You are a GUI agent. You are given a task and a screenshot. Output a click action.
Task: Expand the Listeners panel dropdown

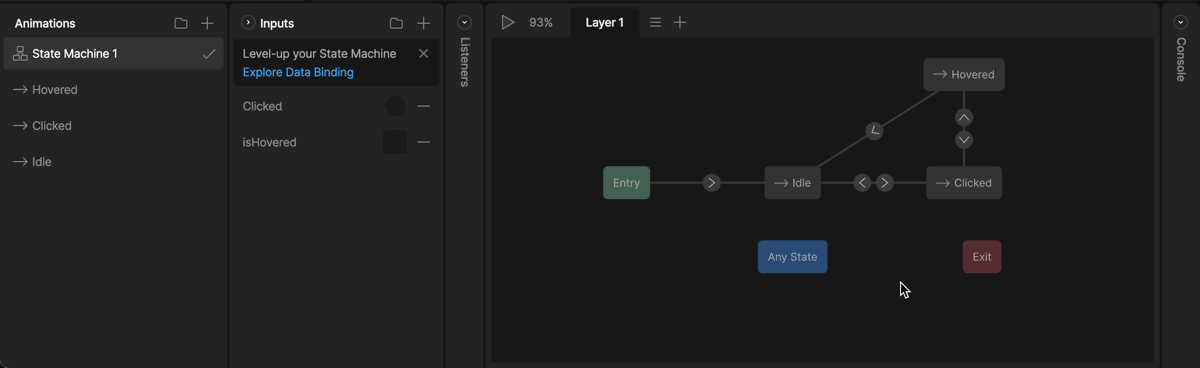coord(464,22)
